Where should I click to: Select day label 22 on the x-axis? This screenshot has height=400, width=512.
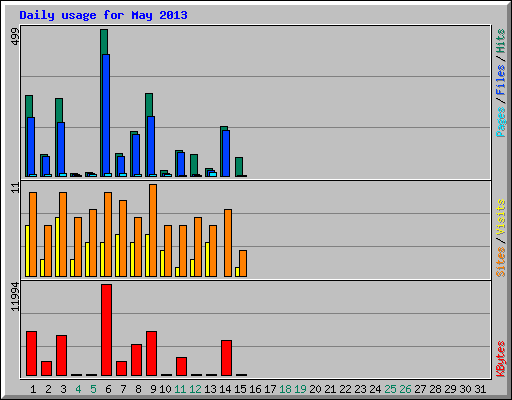(x=345, y=389)
